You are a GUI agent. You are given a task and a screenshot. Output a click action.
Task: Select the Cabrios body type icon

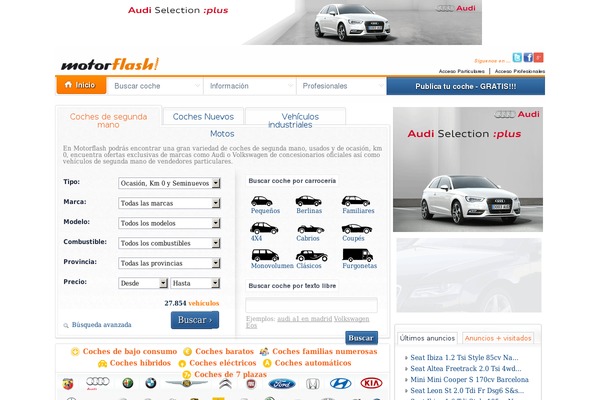pos(310,229)
